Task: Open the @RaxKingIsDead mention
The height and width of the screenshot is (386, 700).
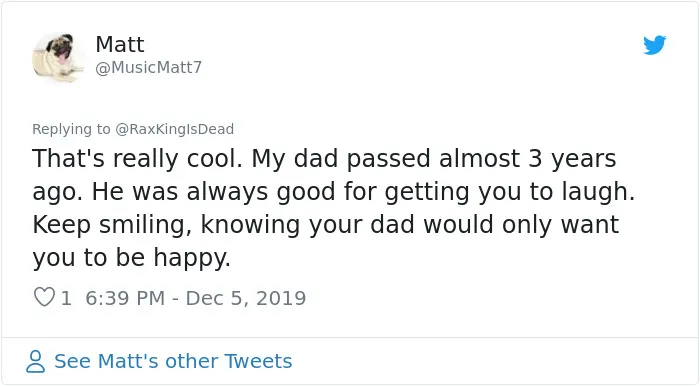Action: [x=175, y=129]
